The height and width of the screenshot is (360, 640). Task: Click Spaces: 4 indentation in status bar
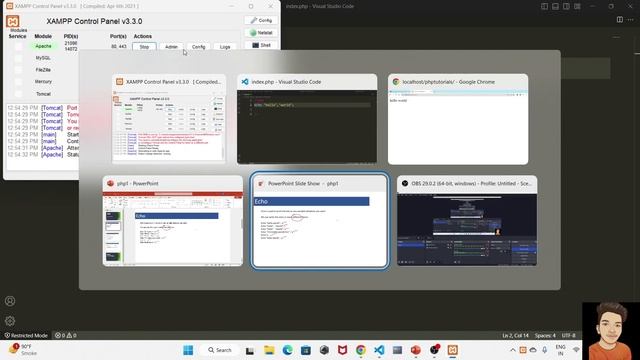pyautogui.click(x=545, y=336)
